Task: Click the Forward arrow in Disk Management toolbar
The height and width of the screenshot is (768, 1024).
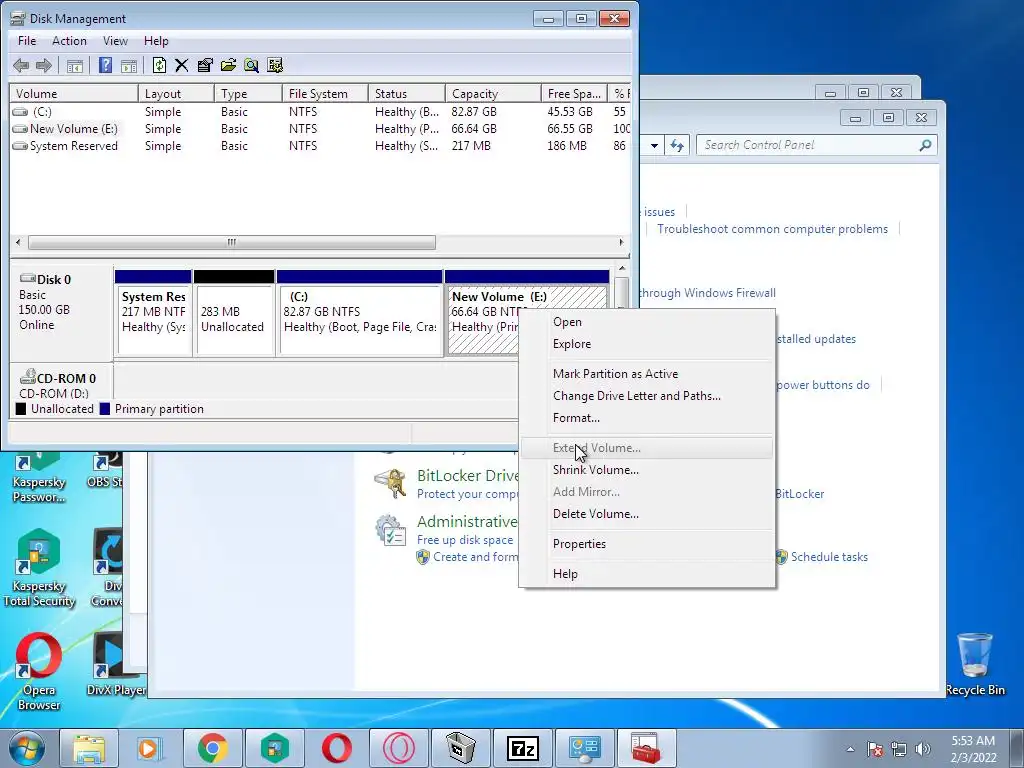Action: pos(44,65)
